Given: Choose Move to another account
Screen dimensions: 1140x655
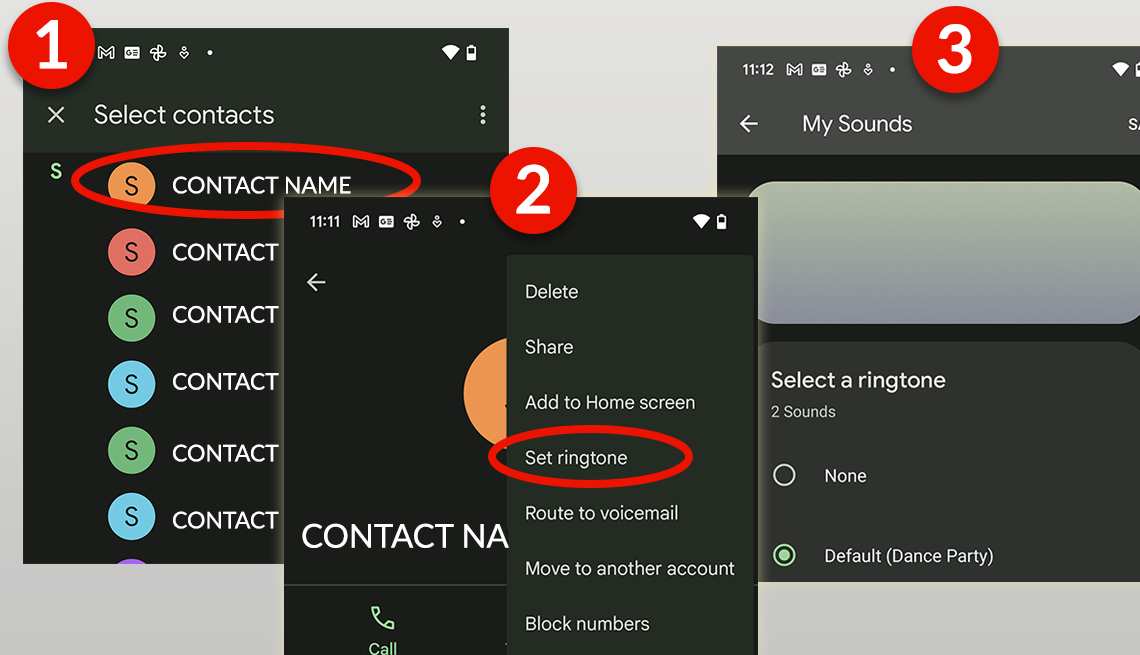Looking at the screenshot, I should (x=630, y=568).
